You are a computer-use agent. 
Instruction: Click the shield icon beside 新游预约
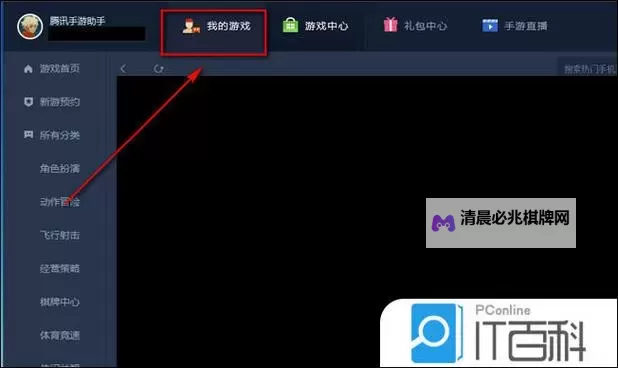tap(28, 102)
